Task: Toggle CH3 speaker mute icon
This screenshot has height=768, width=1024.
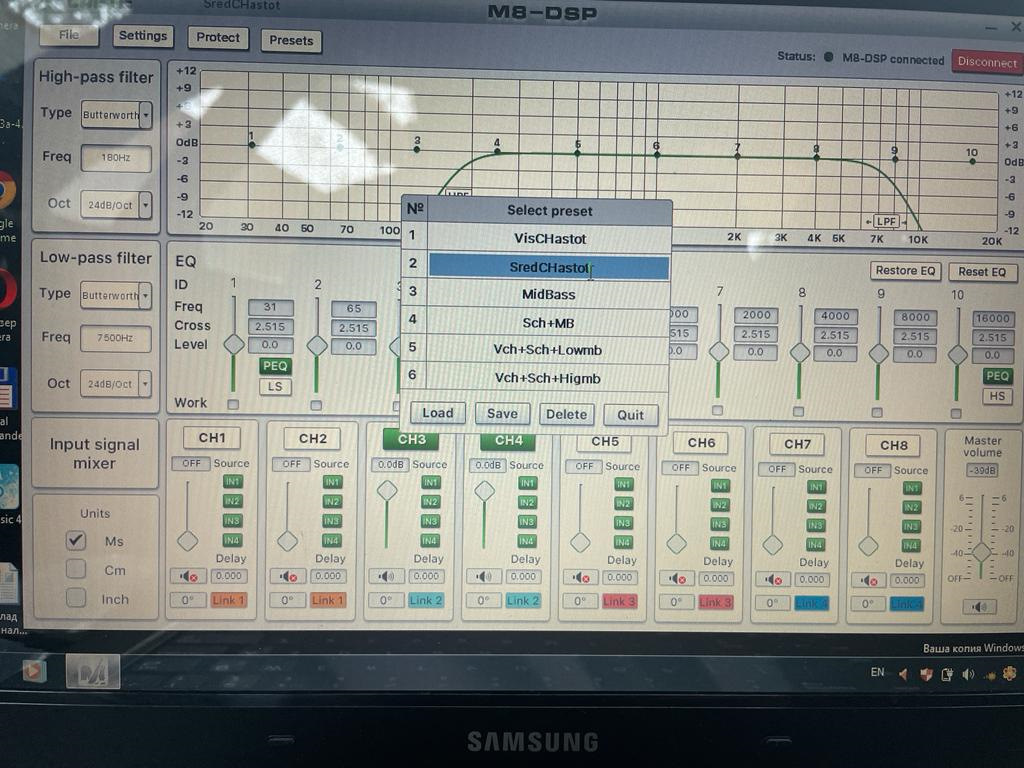Action: [x=387, y=576]
